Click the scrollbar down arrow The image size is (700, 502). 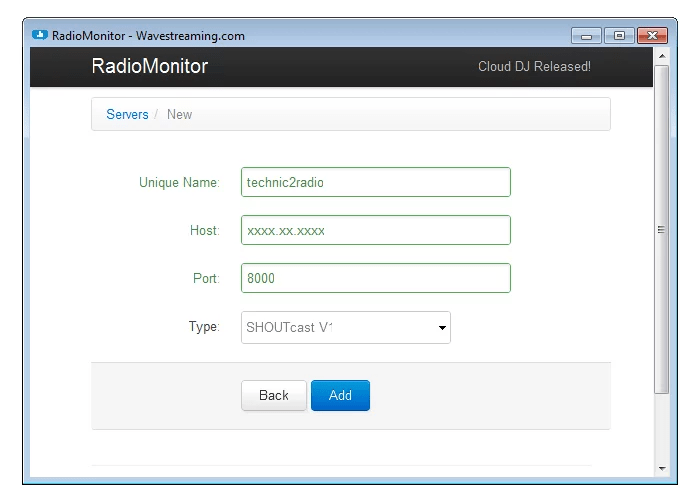click(x=661, y=468)
